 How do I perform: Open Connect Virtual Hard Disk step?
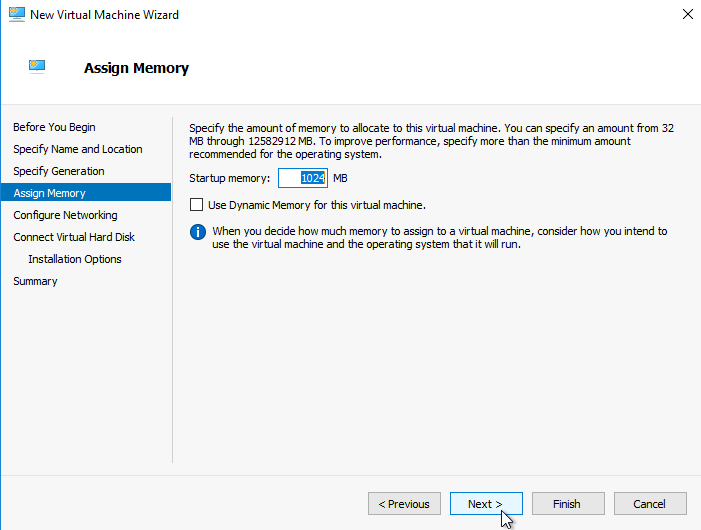(74, 237)
